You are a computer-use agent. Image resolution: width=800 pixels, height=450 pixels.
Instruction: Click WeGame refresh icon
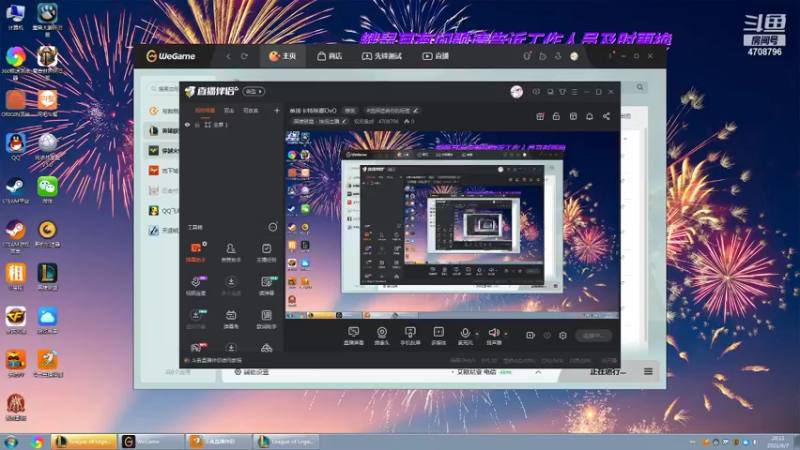(244, 56)
